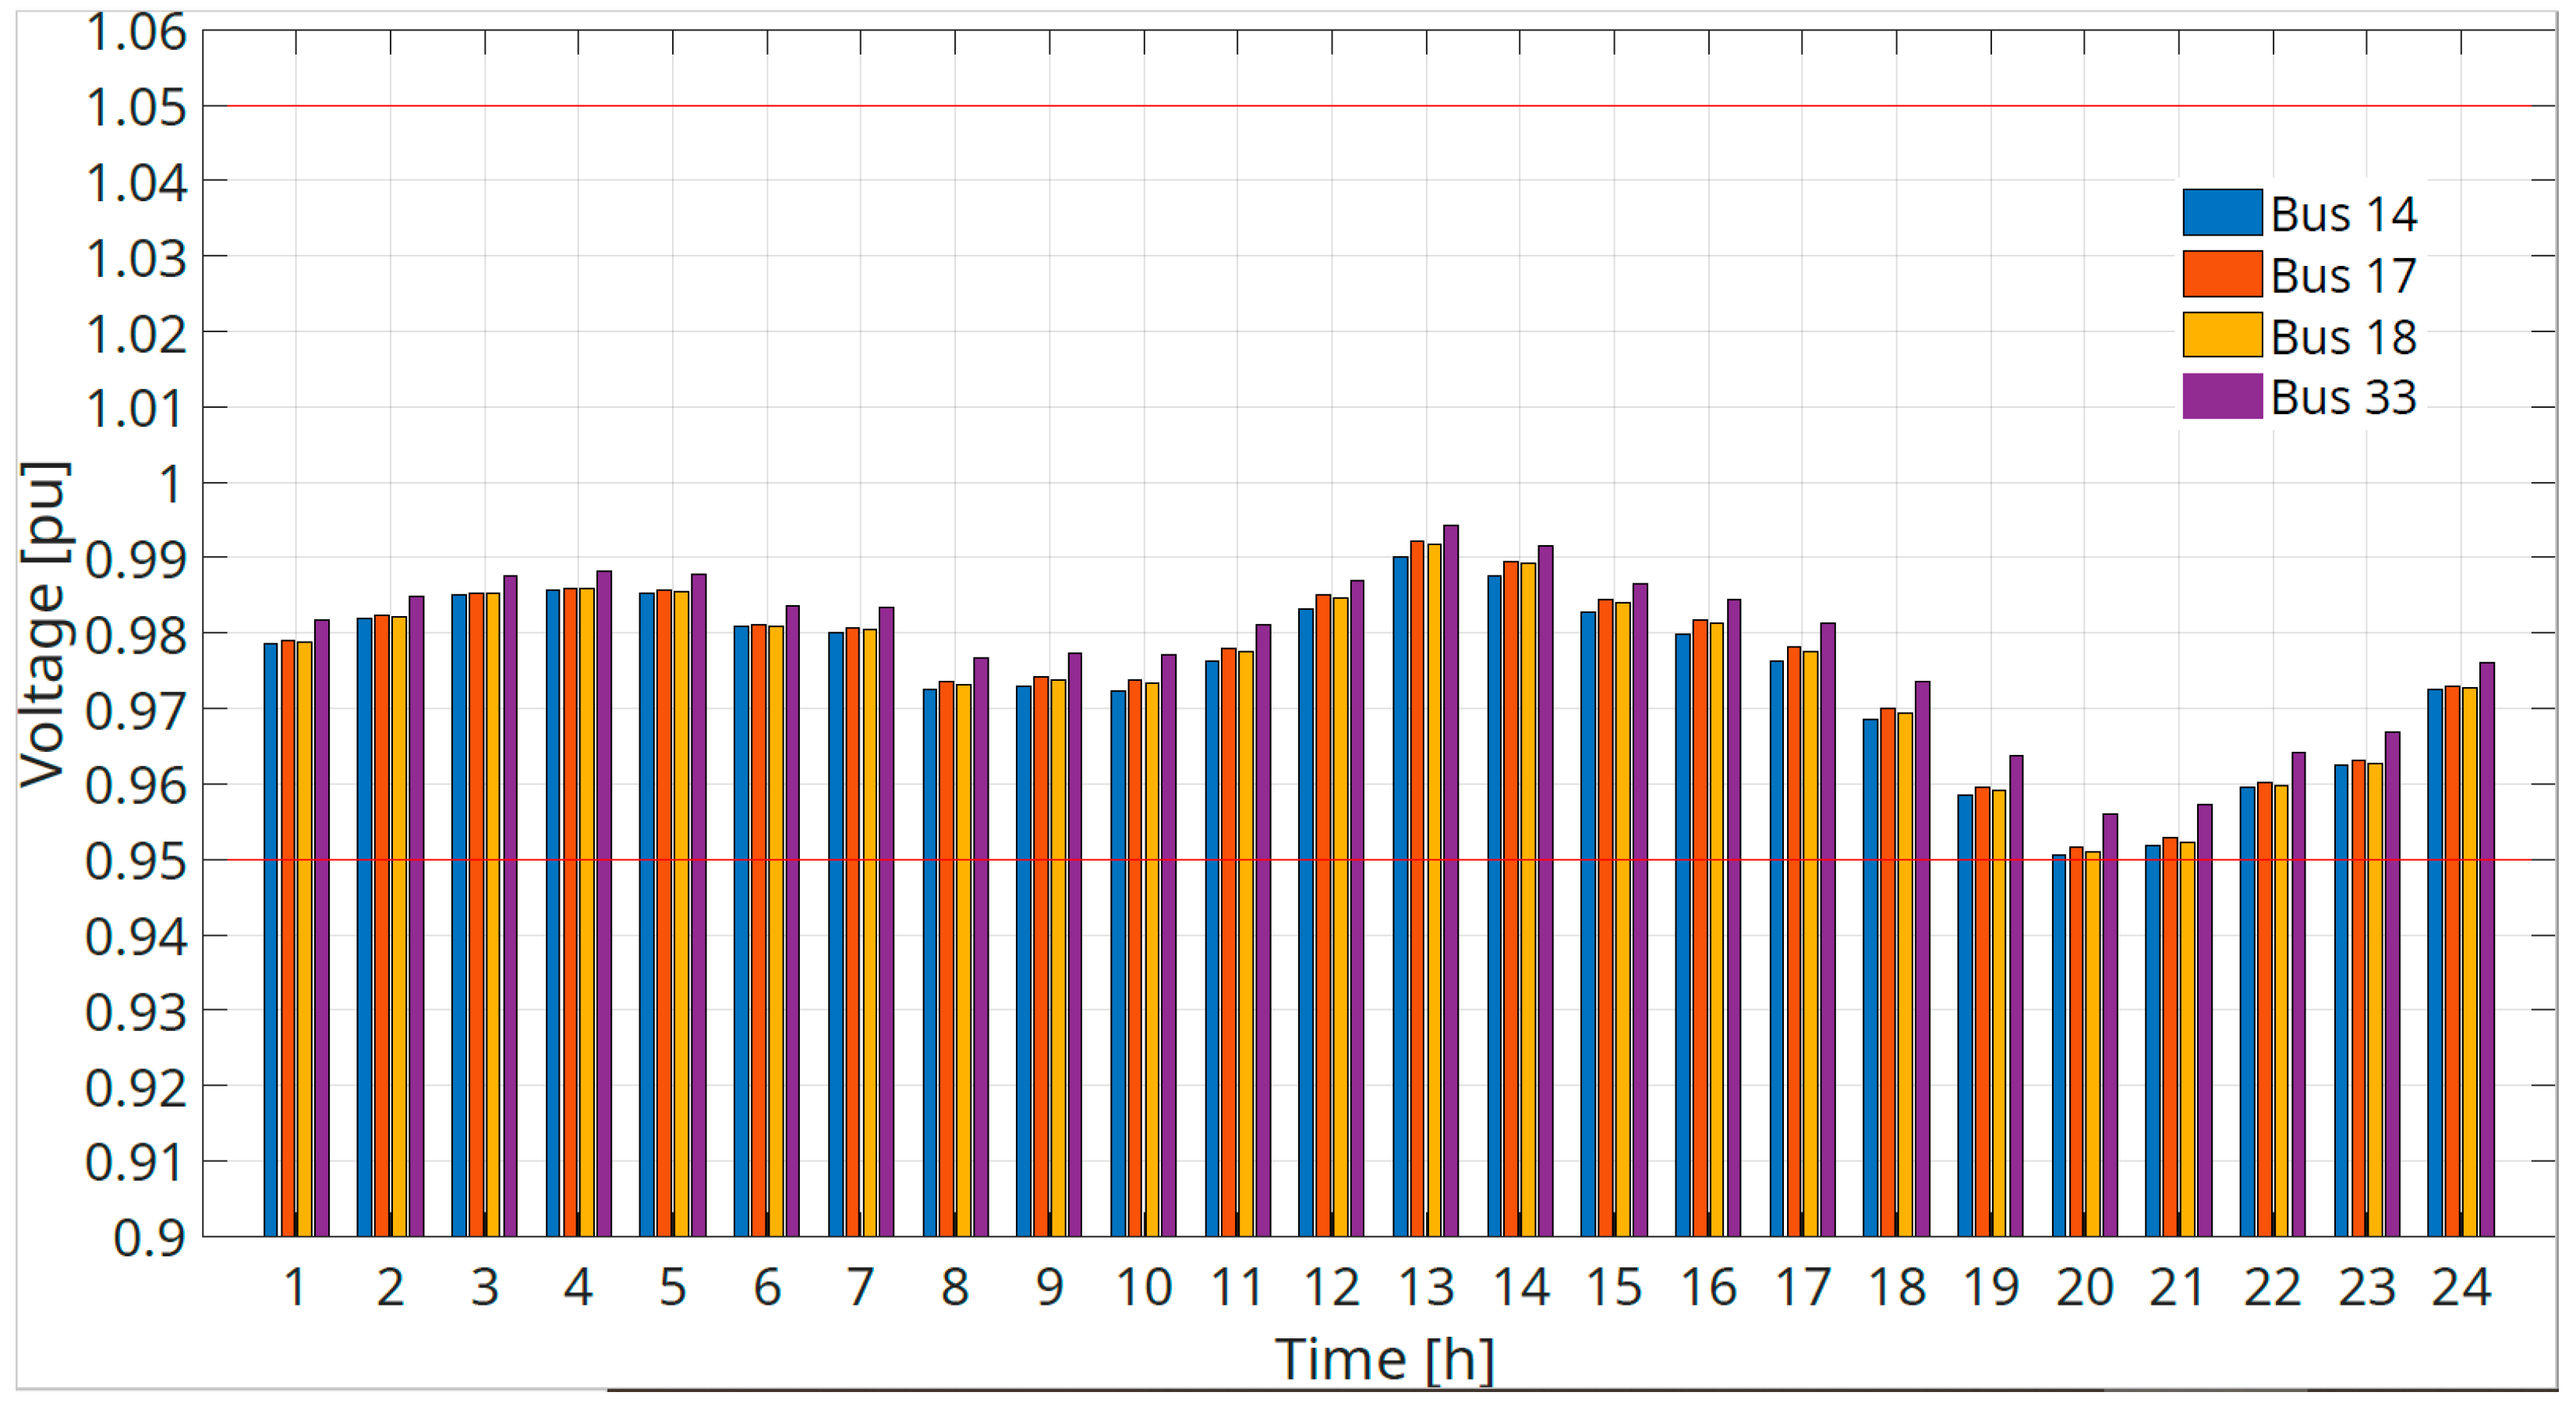Click the blue Bus 14 legend swatch
Viewport: 2576px width, 1410px height.
[2221, 212]
